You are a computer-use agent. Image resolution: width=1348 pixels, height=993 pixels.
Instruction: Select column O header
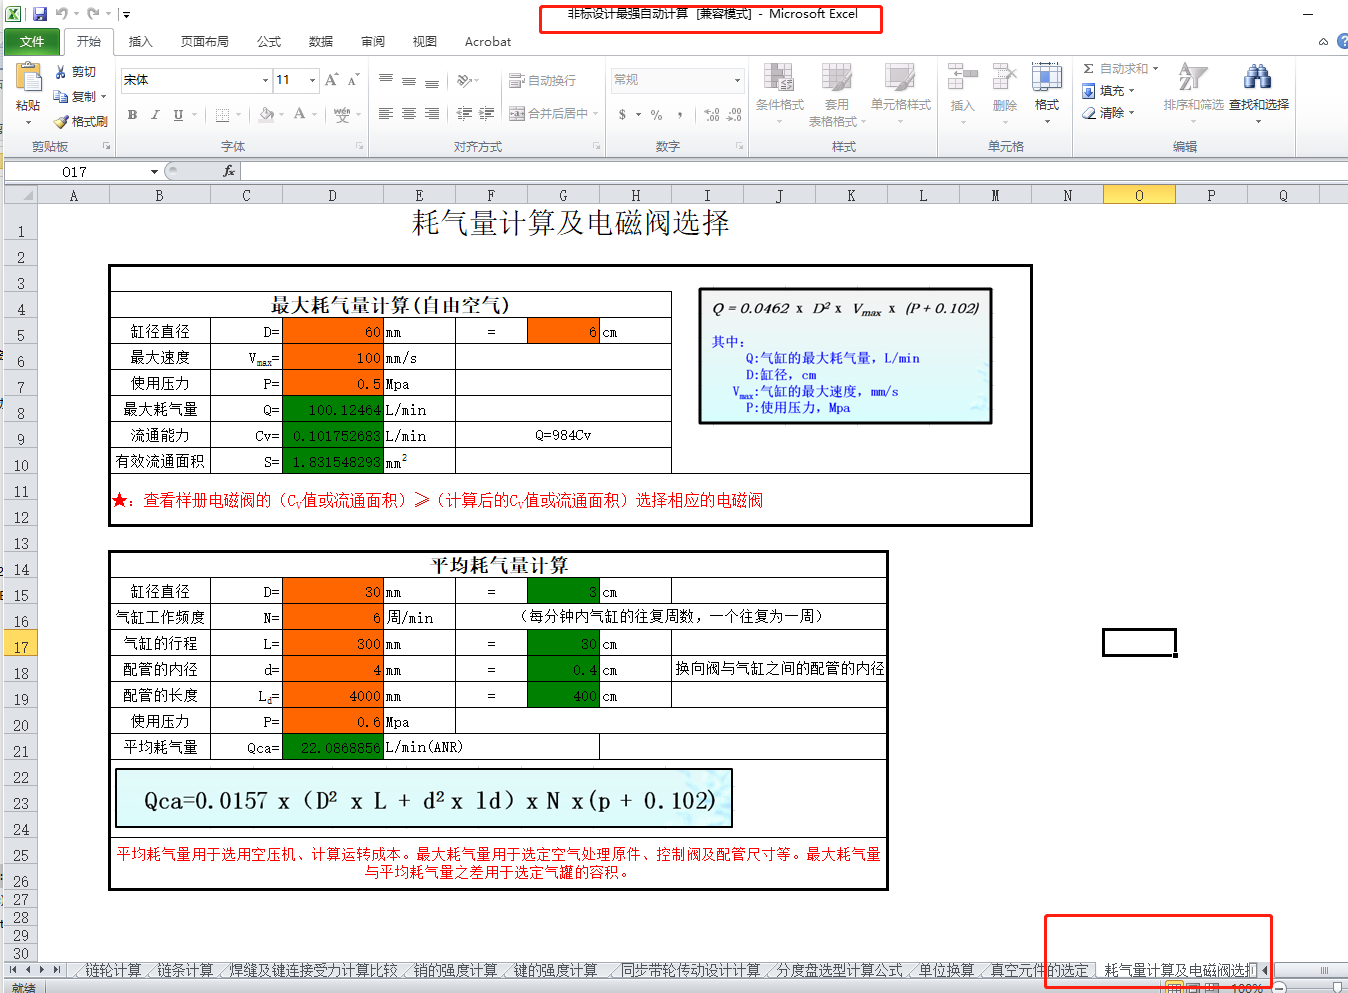(1139, 195)
